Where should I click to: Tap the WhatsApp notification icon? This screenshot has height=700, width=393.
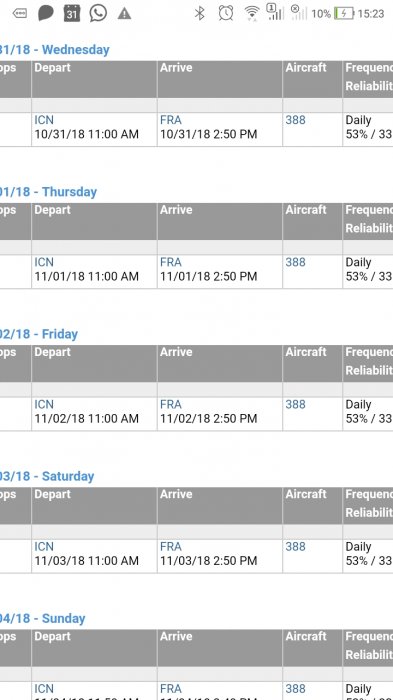pyautogui.click(x=98, y=13)
